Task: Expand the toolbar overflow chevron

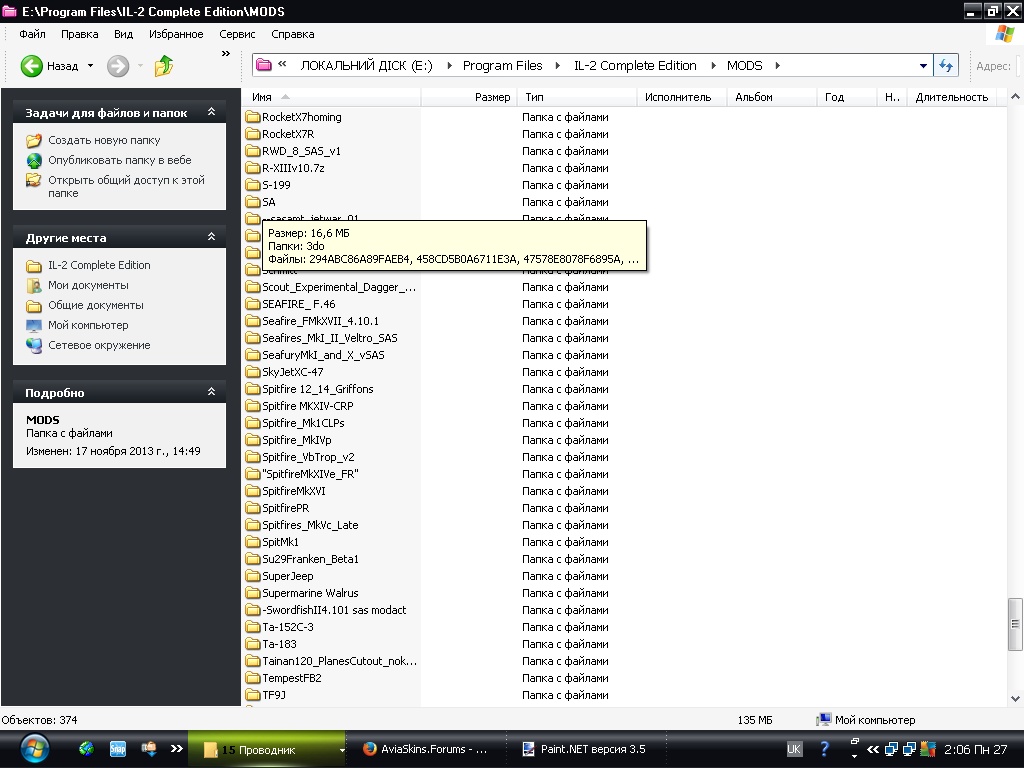Action: coord(226,54)
